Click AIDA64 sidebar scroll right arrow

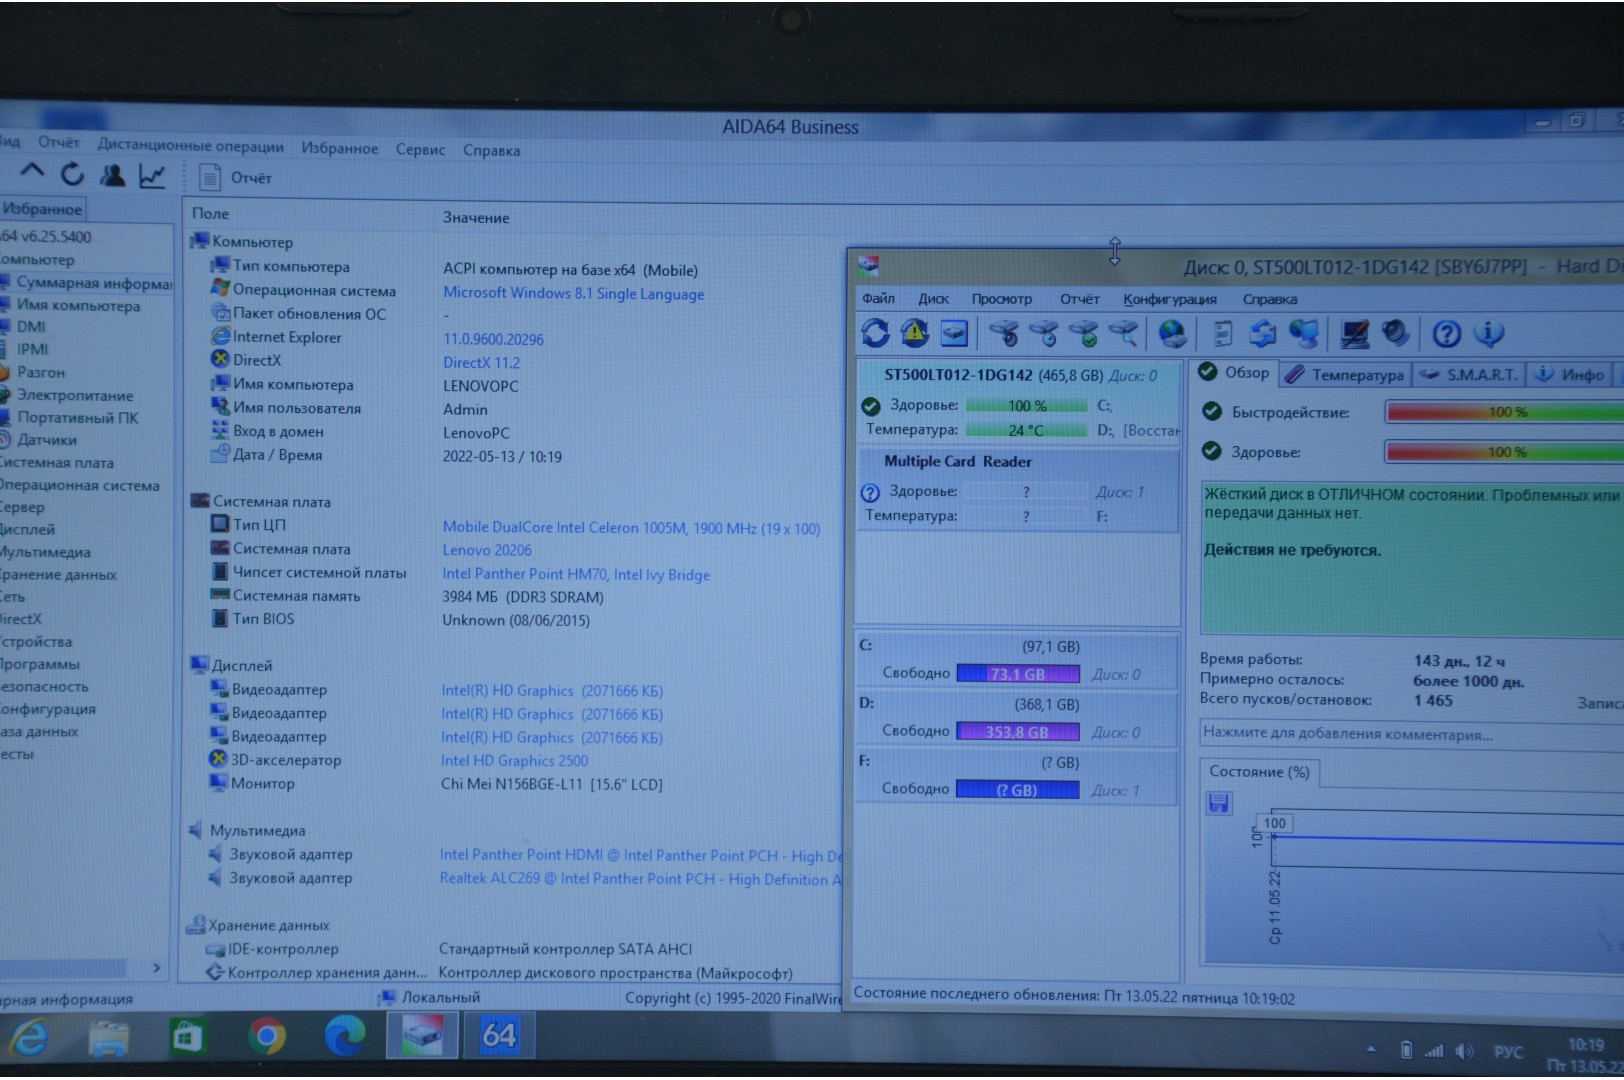click(156, 967)
